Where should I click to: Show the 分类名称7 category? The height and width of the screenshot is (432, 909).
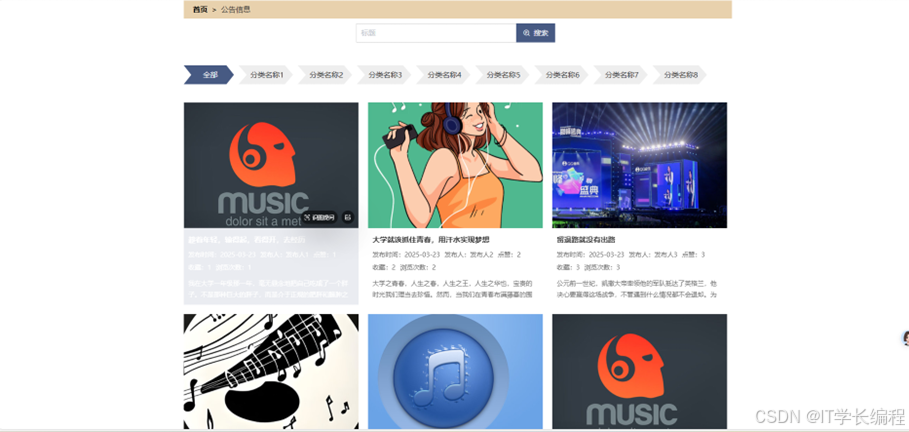coord(622,75)
